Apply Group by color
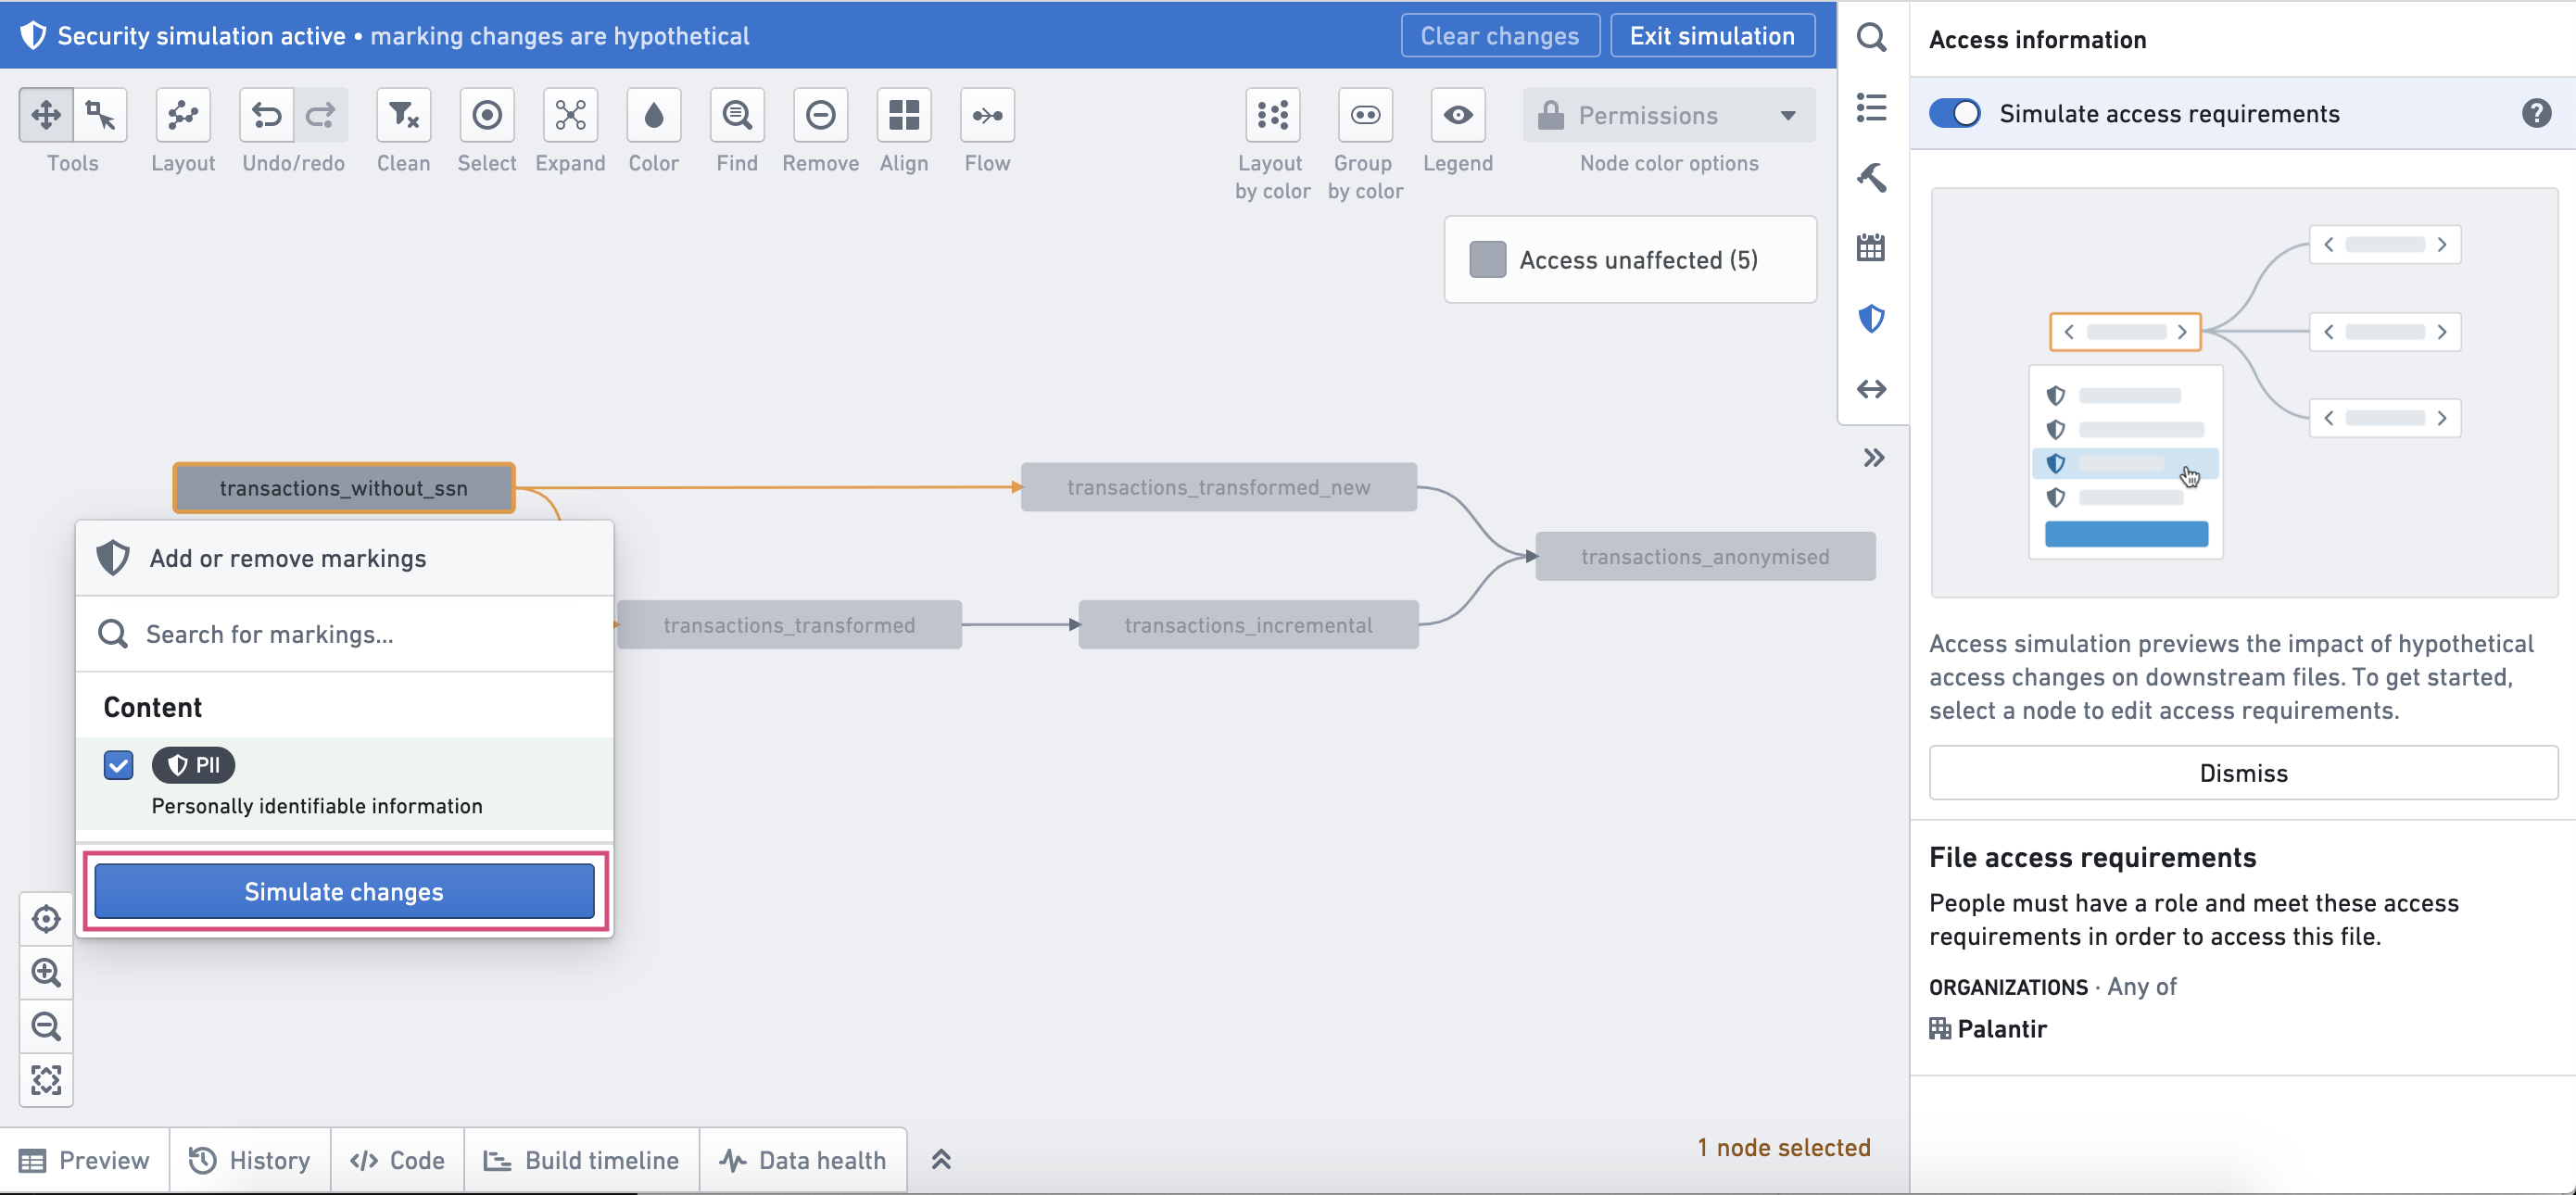The image size is (2576, 1195). [x=1365, y=115]
